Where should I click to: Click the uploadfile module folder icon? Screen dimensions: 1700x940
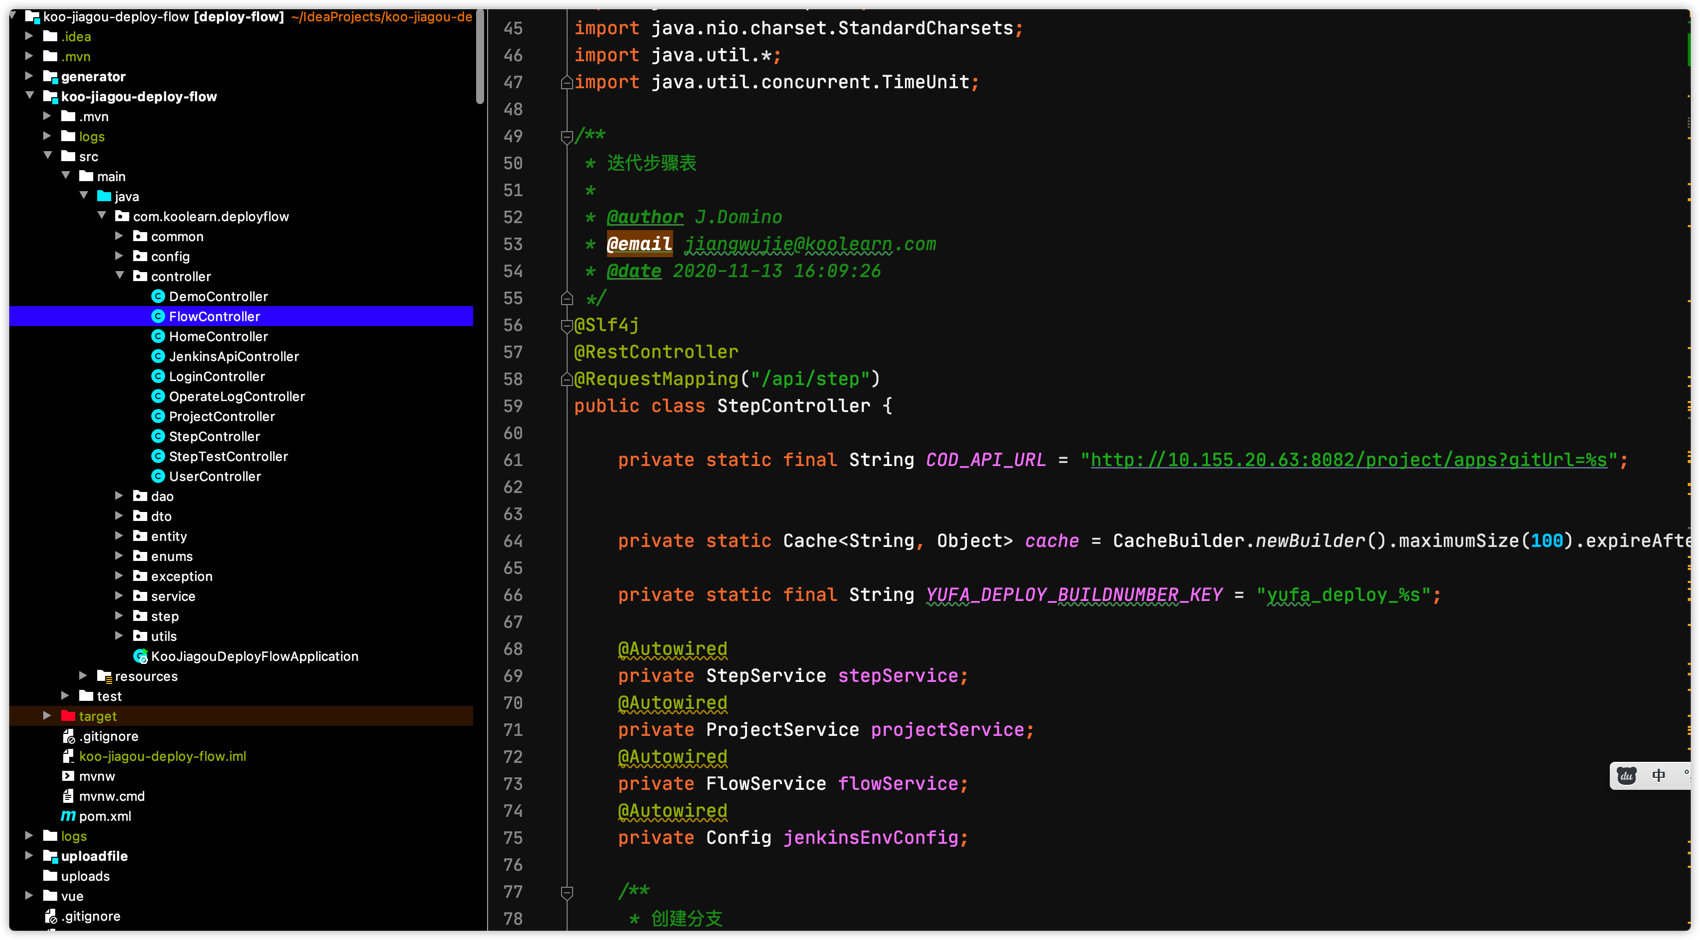coord(50,856)
